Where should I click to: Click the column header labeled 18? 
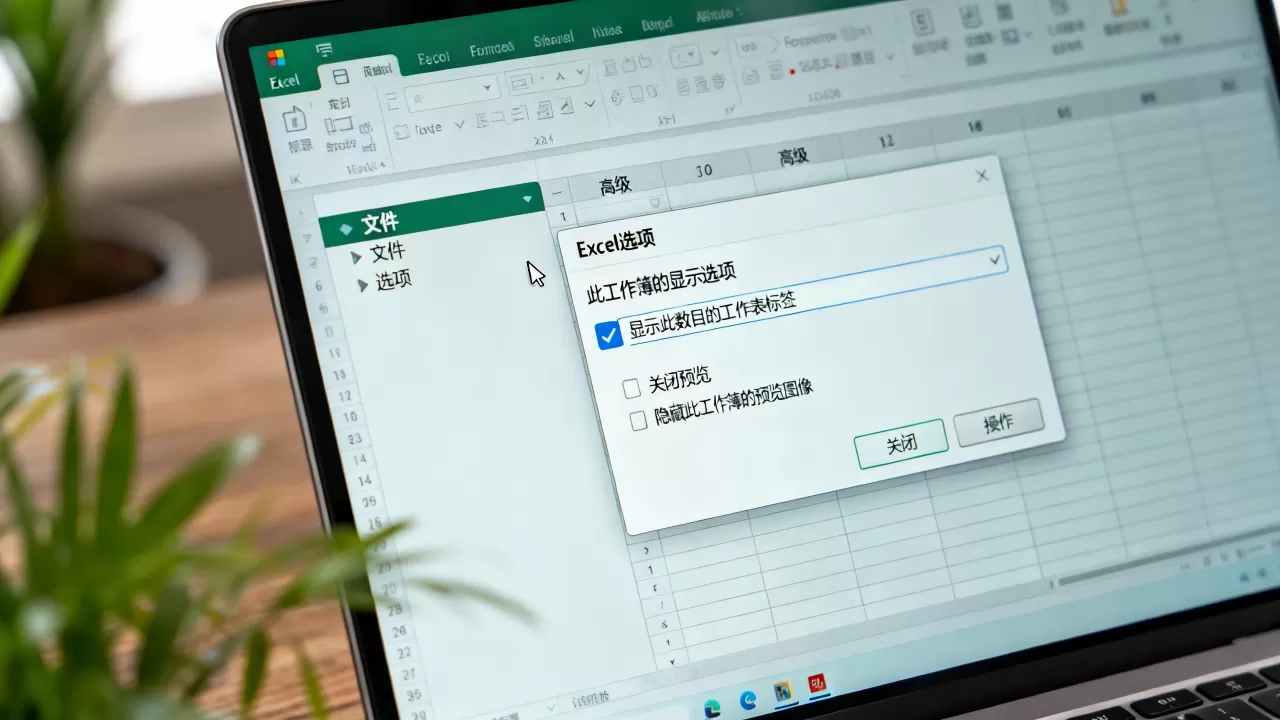pos(975,127)
